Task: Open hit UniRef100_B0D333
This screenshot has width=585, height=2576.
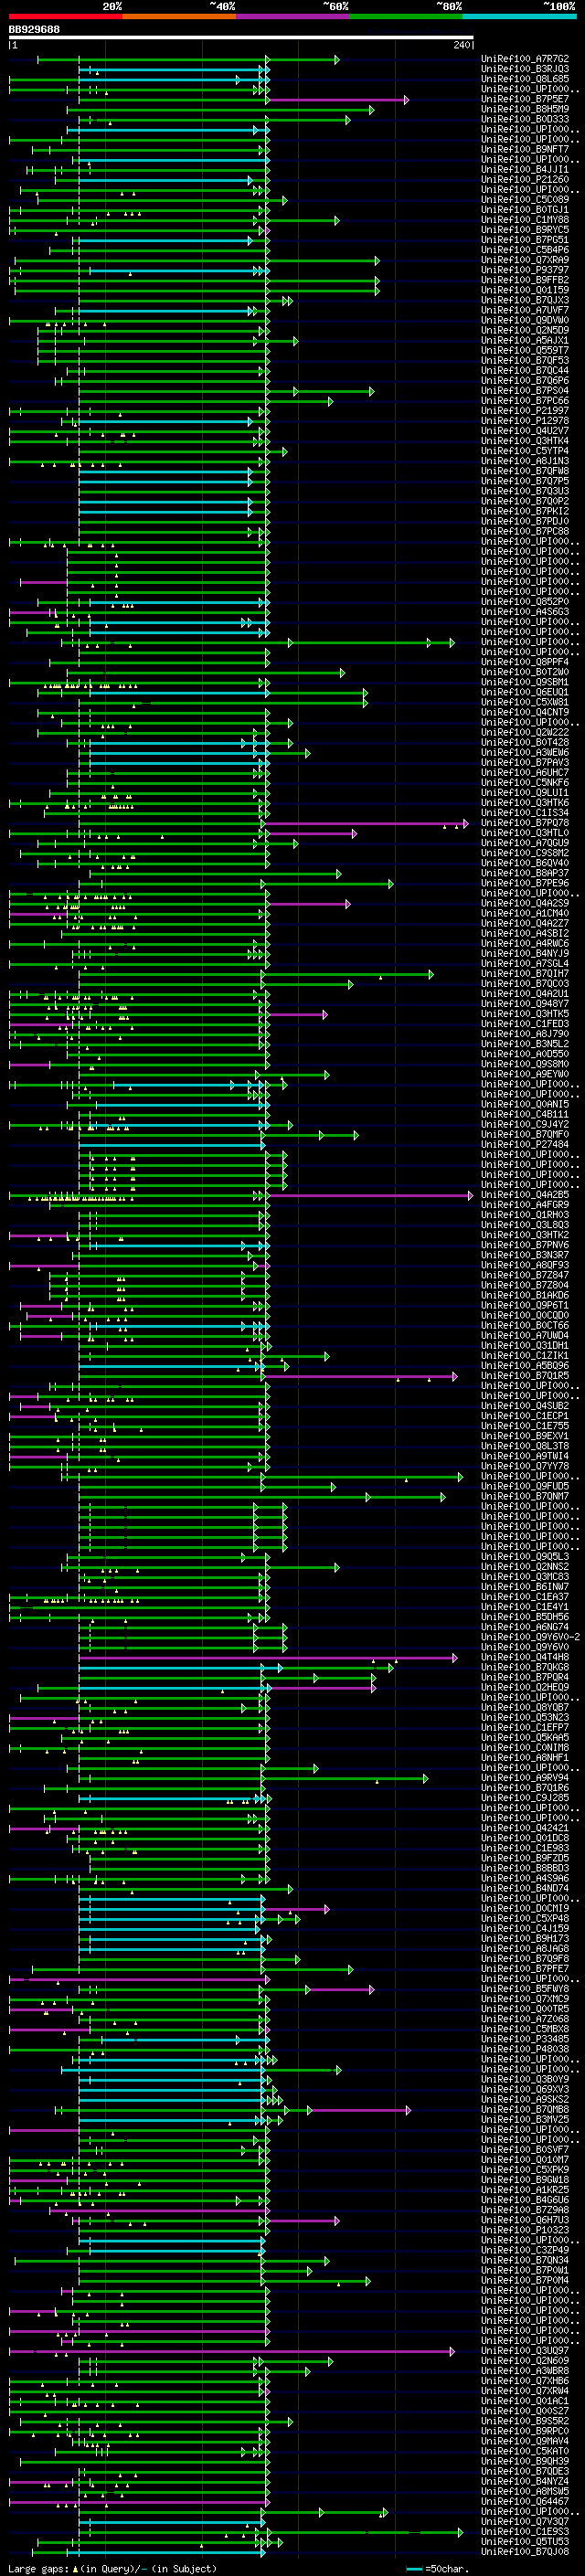Action: coord(525,119)
